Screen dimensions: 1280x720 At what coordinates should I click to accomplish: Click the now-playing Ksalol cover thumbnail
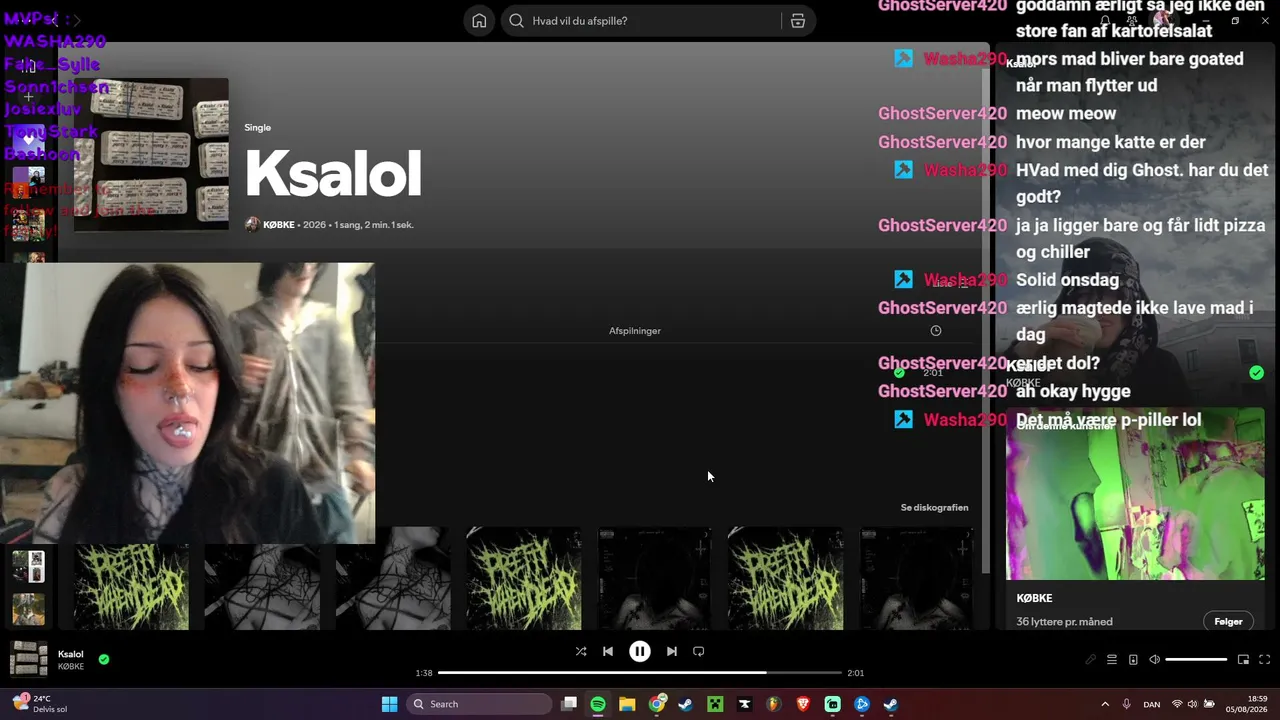28,659
